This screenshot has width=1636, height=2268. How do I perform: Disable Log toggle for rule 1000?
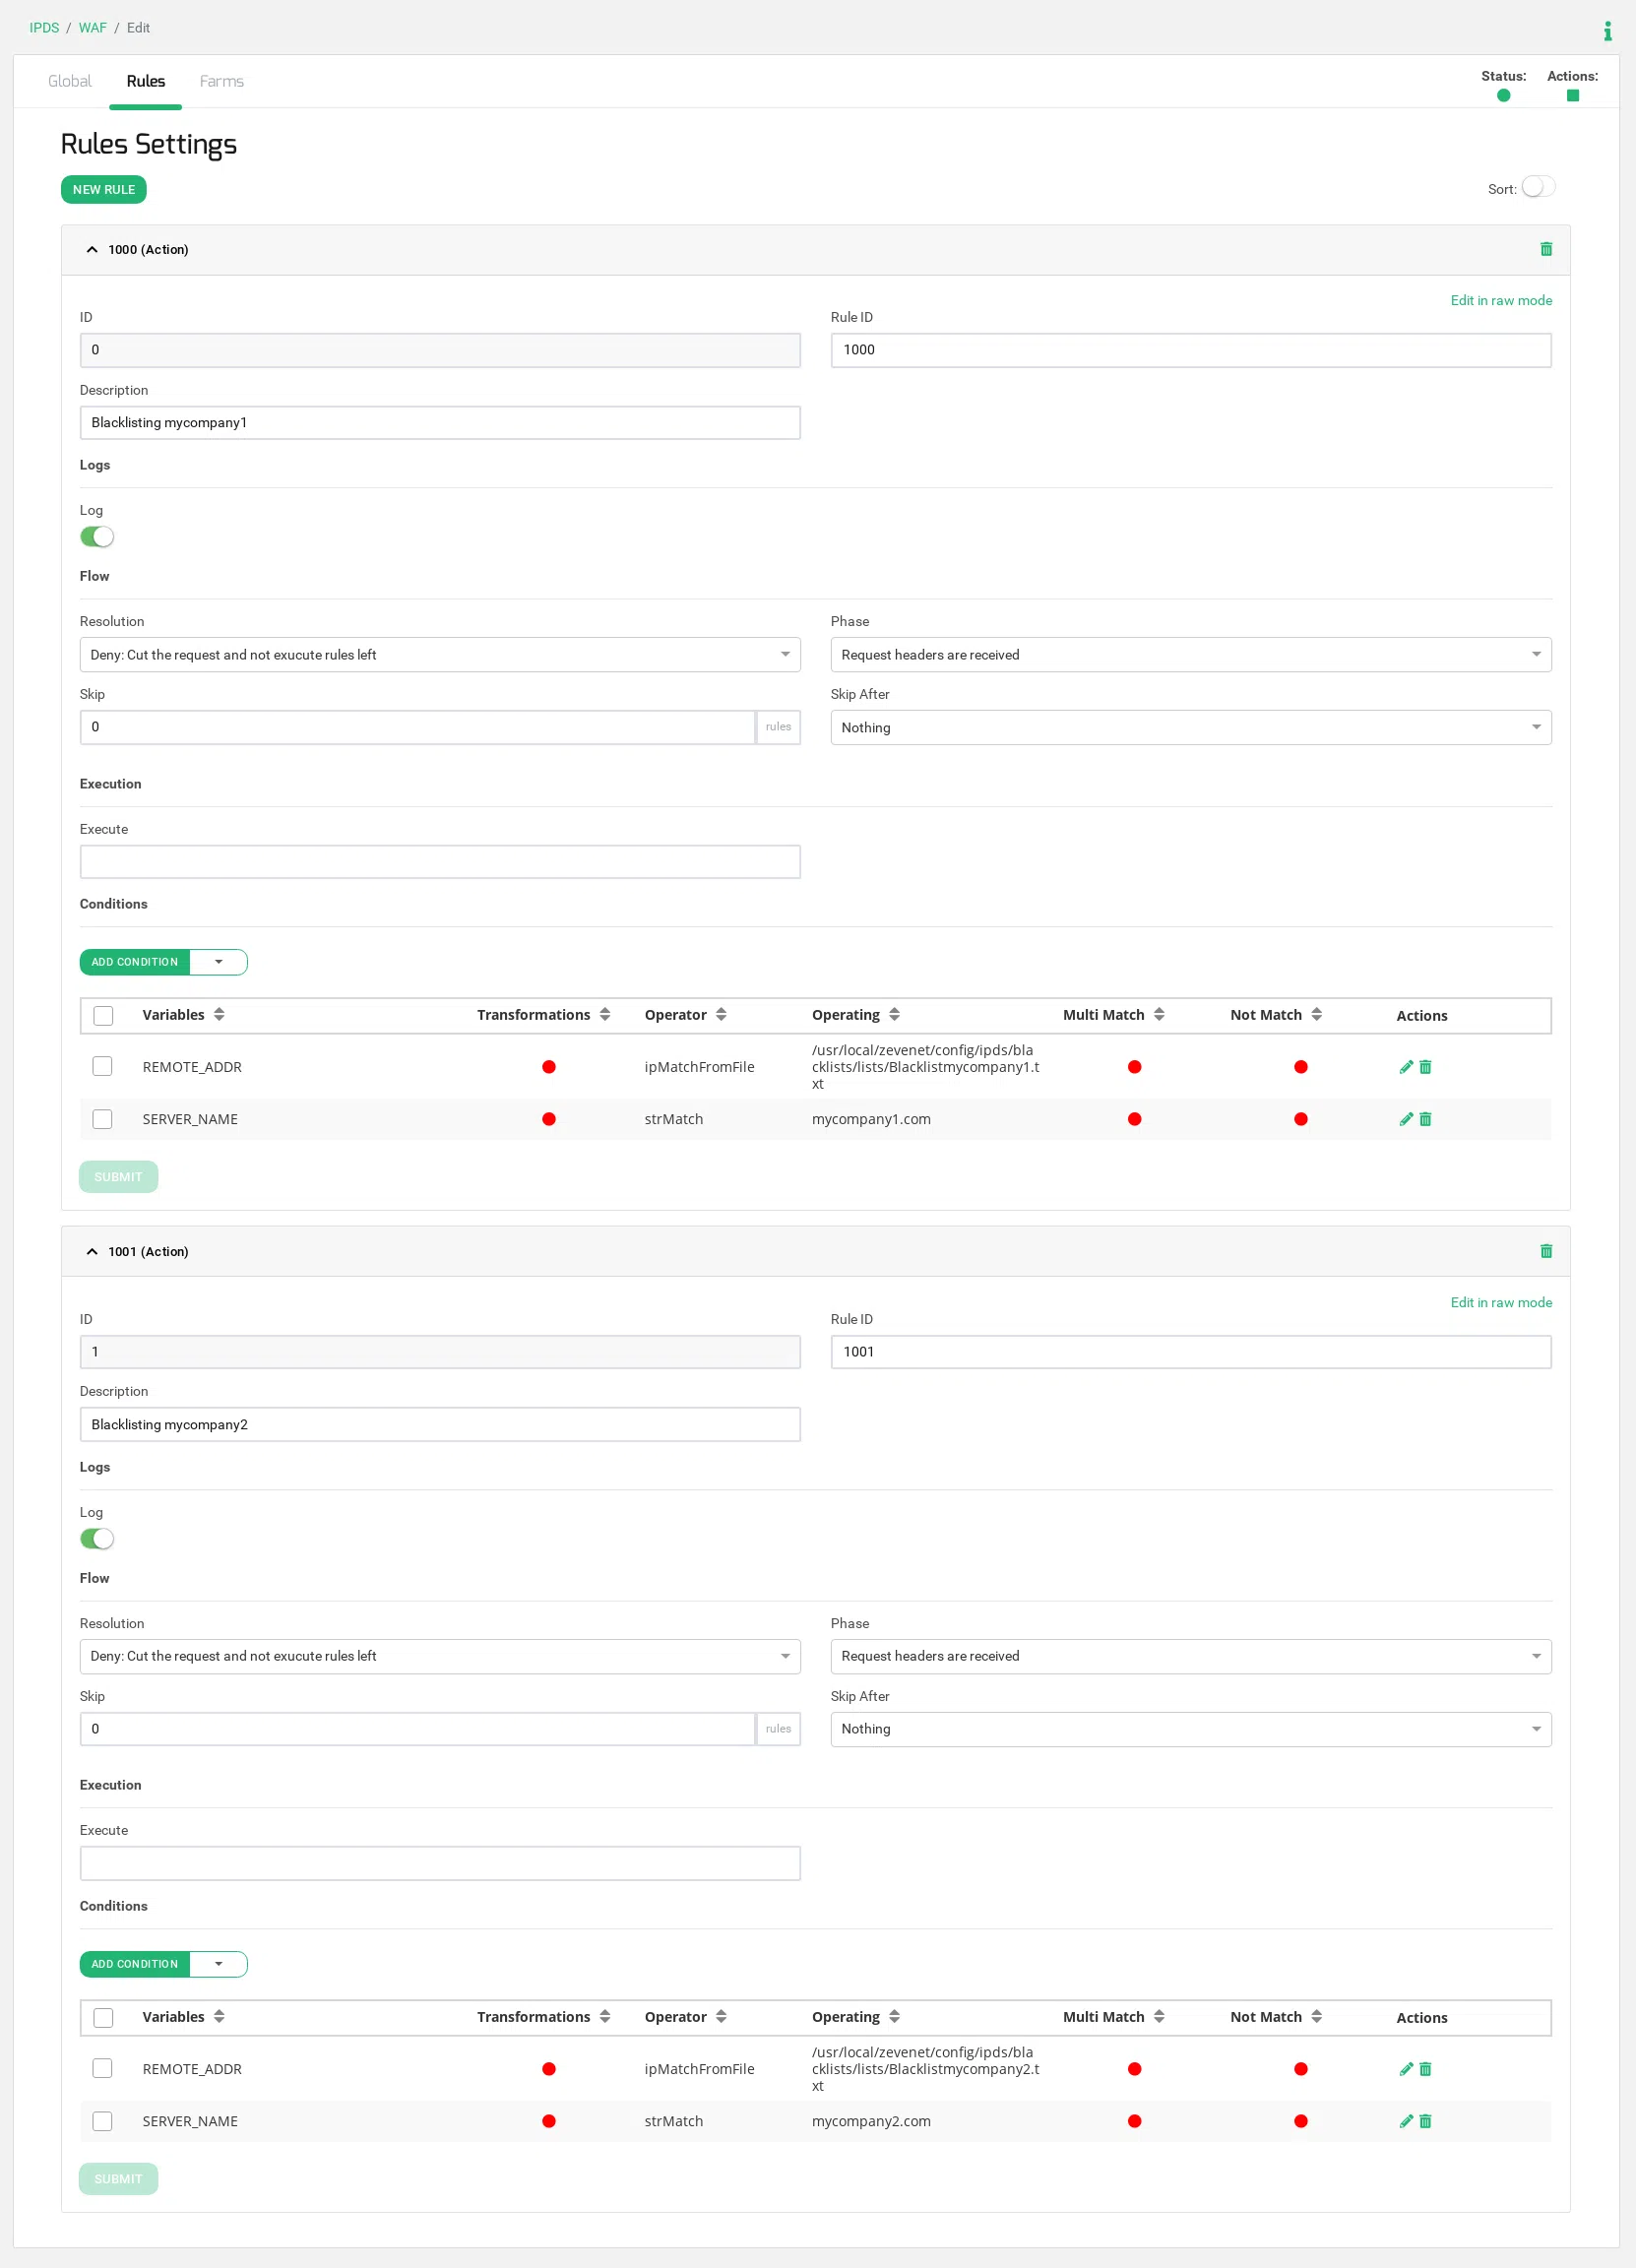(97, 537)
